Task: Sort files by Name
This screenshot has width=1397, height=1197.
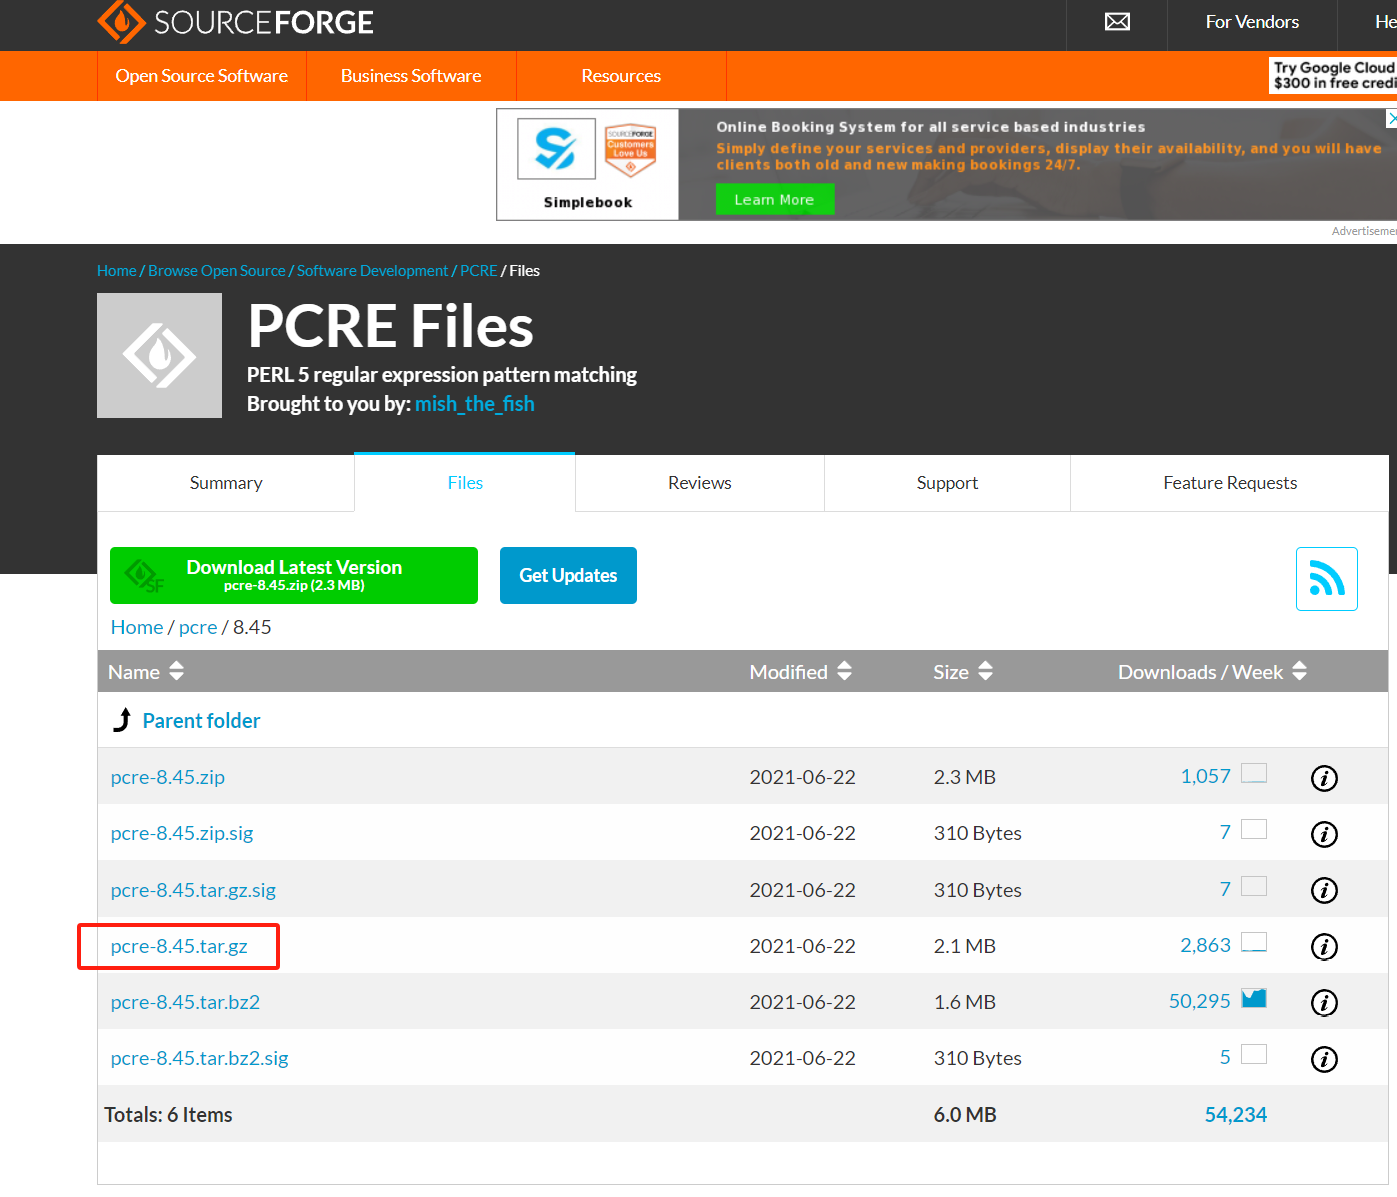Action: [146, 672]
